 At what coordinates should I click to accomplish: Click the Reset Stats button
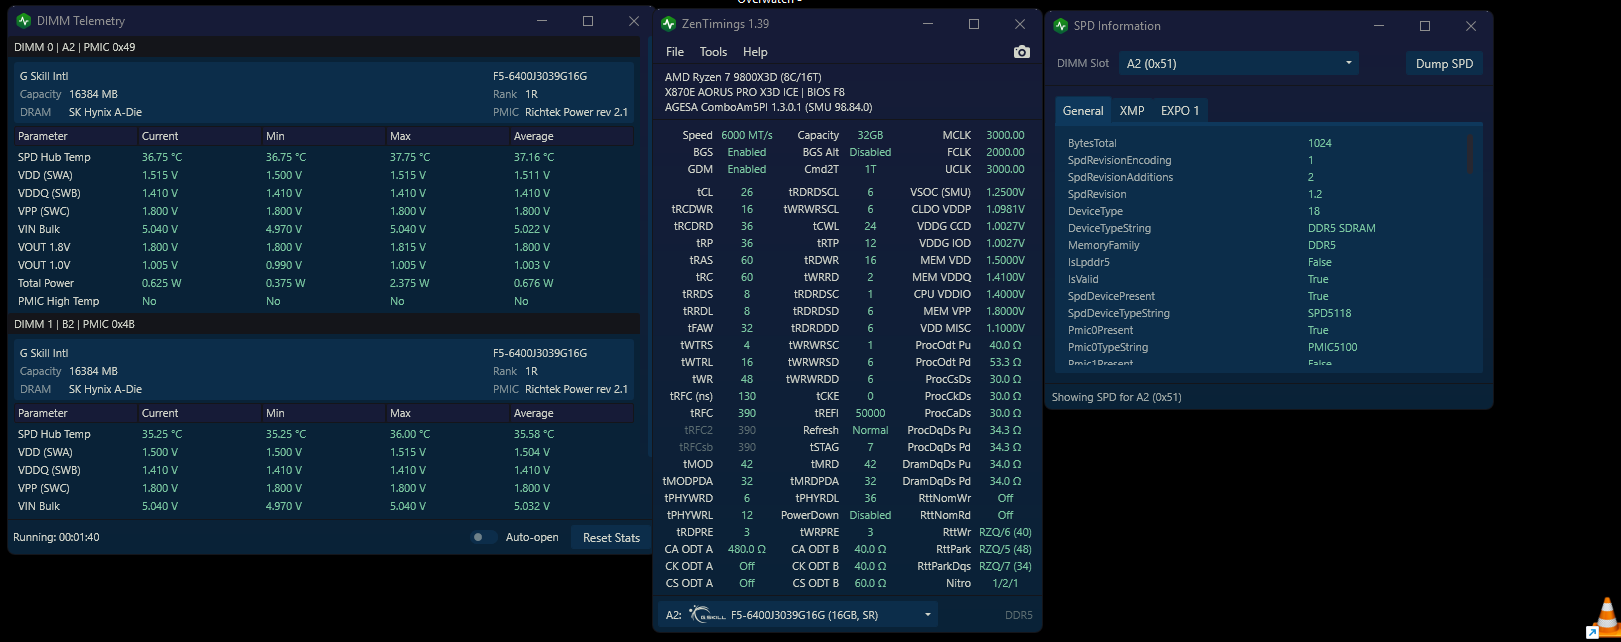(x=611, y=537)
